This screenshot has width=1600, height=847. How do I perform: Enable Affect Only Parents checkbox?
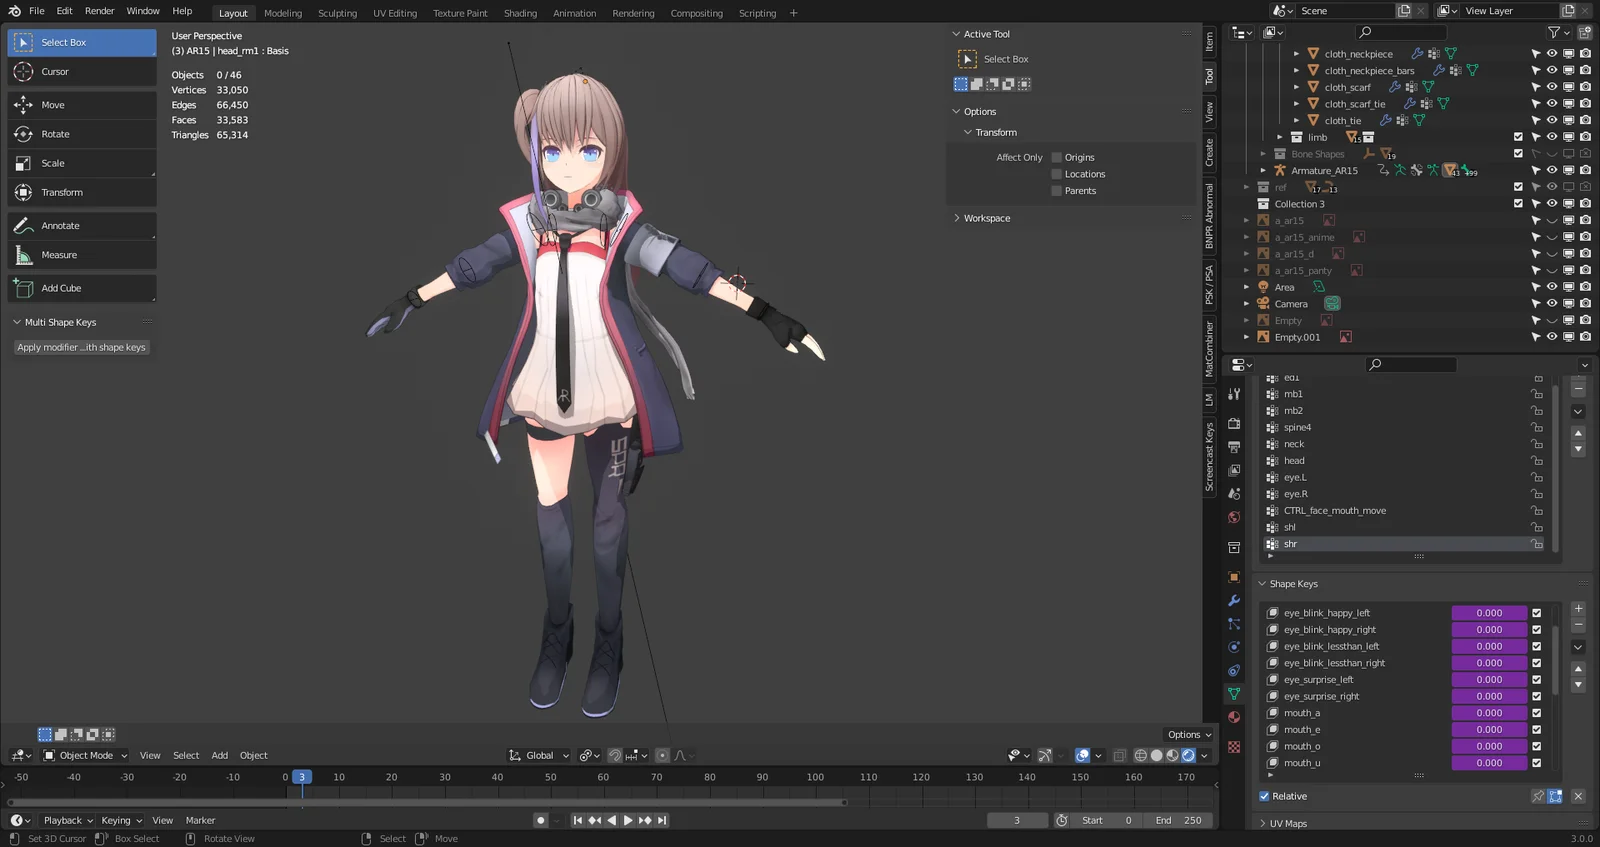1056,191
